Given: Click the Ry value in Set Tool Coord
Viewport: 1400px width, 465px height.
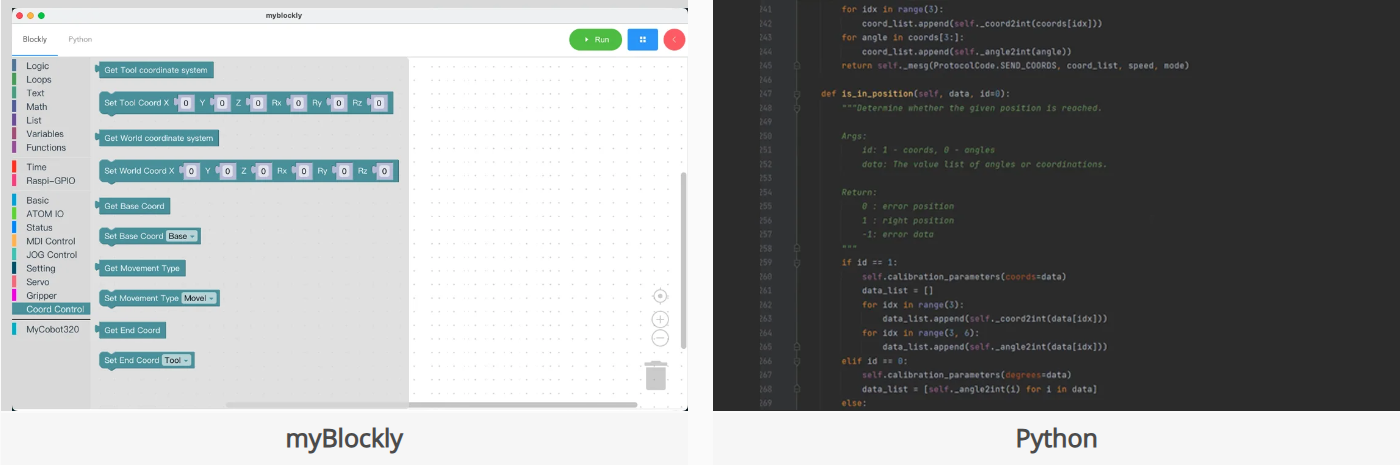Looking at the screenshot, I should [339, 103].
